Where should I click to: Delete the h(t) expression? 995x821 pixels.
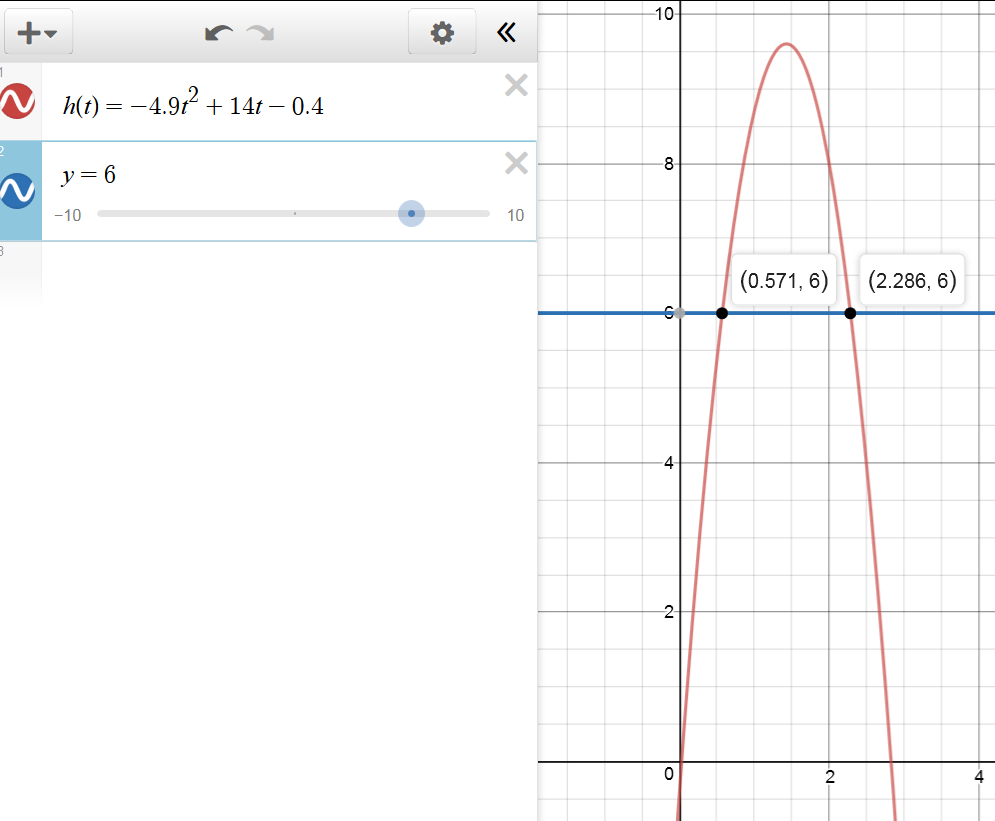[x=516, y=86]
